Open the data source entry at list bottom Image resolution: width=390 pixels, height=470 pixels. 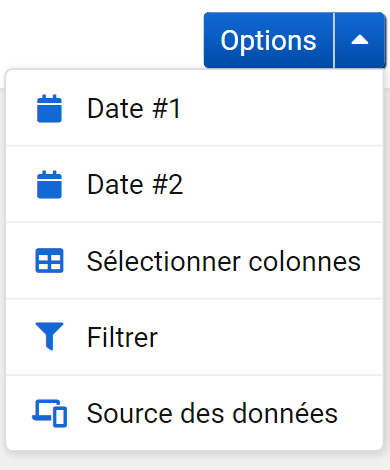point(194,413)
